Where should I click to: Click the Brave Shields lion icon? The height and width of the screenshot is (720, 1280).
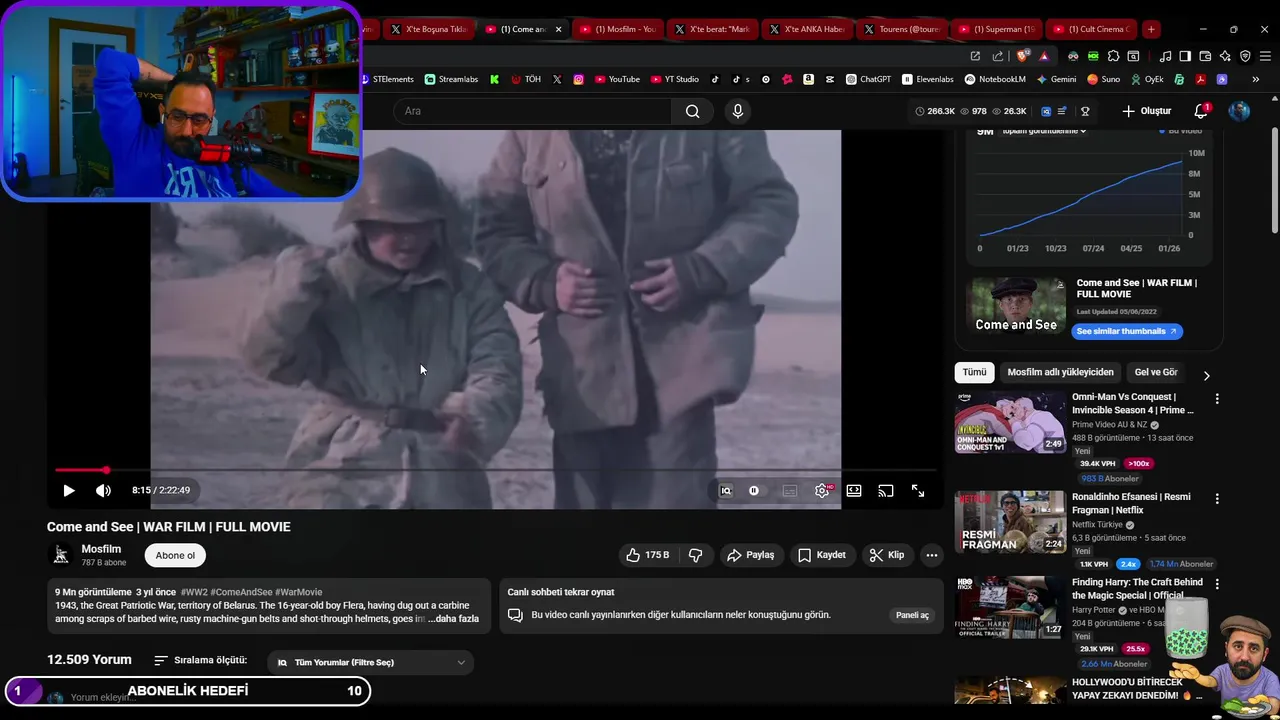(1021, 56)
